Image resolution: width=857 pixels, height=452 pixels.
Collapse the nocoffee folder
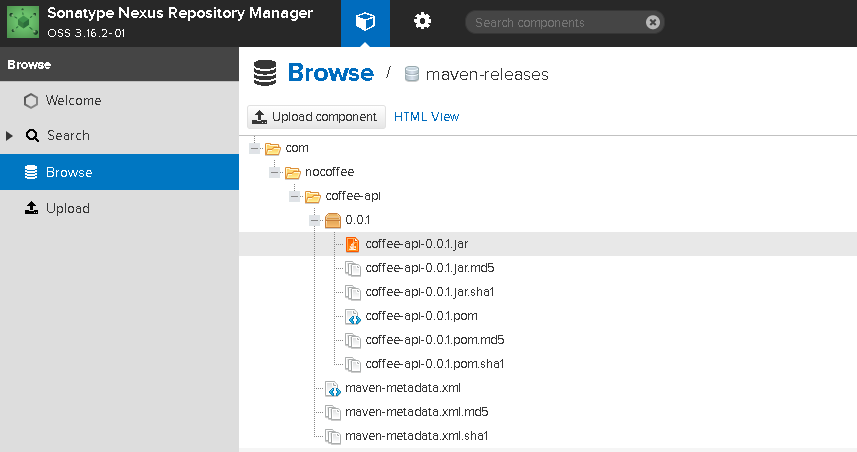pos(274,172)
